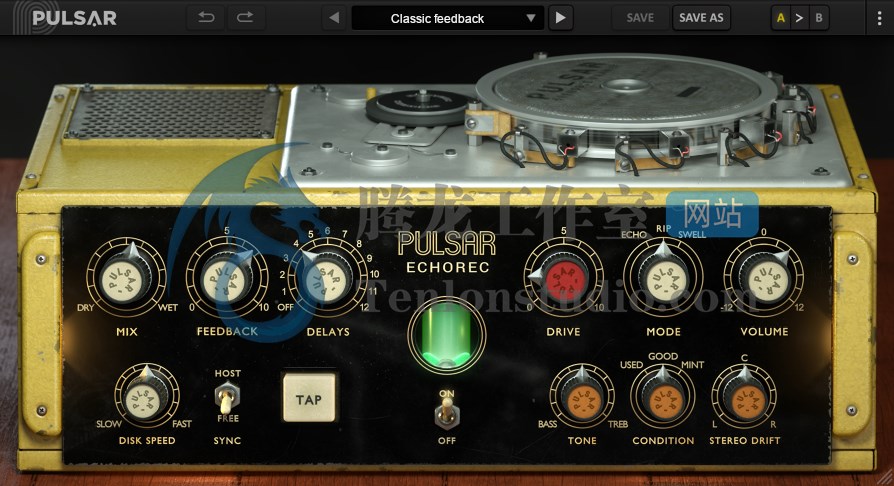894x486 pixels.
Task: Adjust the FEEDBACK knob
Action: [226, 278]
